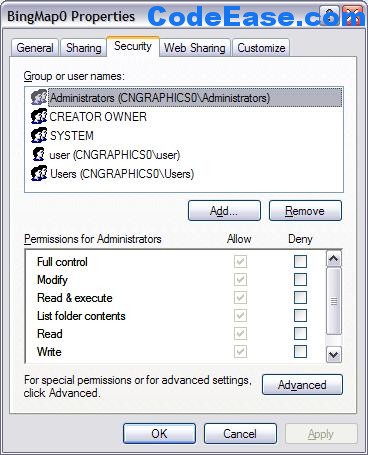Click the Remove button

[305, 211]
